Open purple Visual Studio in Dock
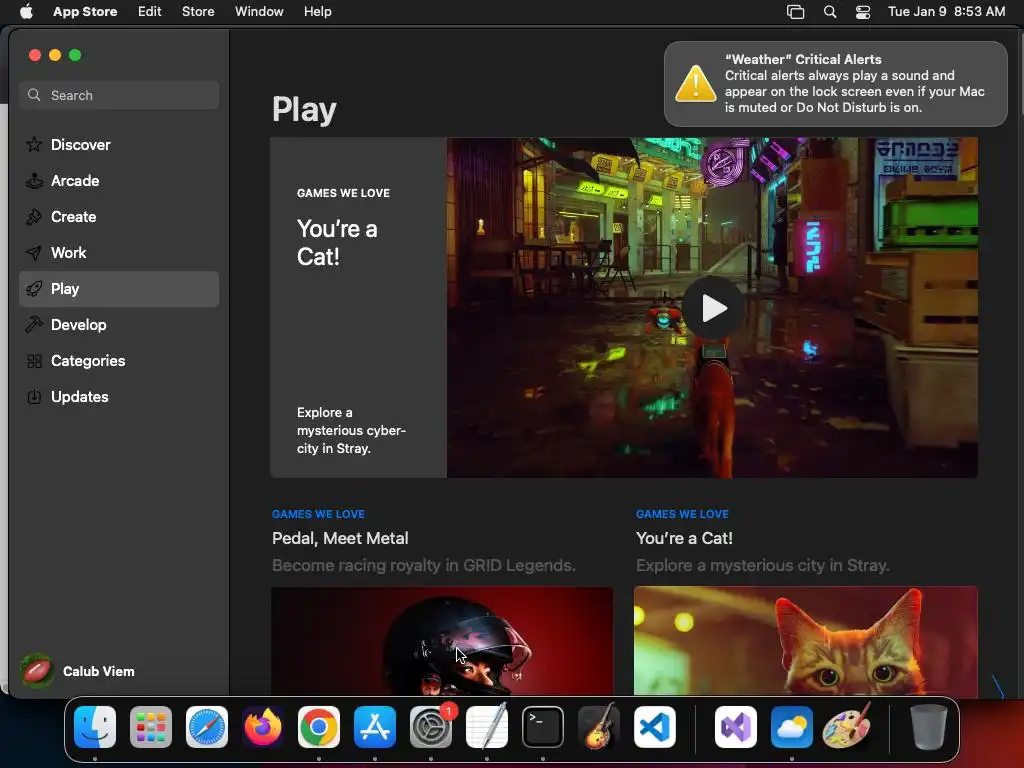Viewport: 1024px width, 768px height. click(736, 727)
